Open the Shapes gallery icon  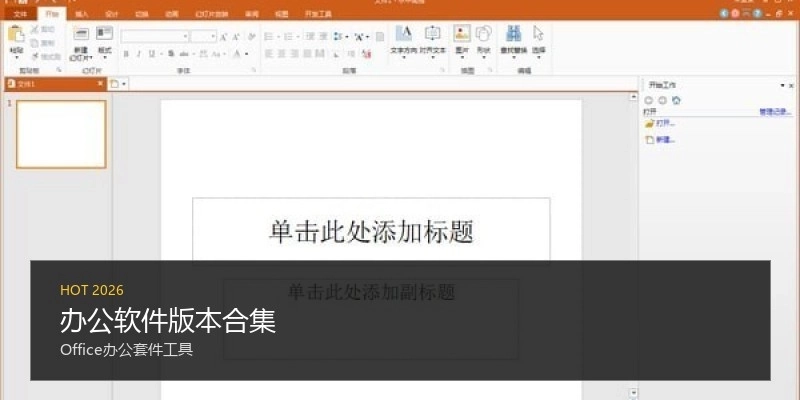[x=484, y=34]
